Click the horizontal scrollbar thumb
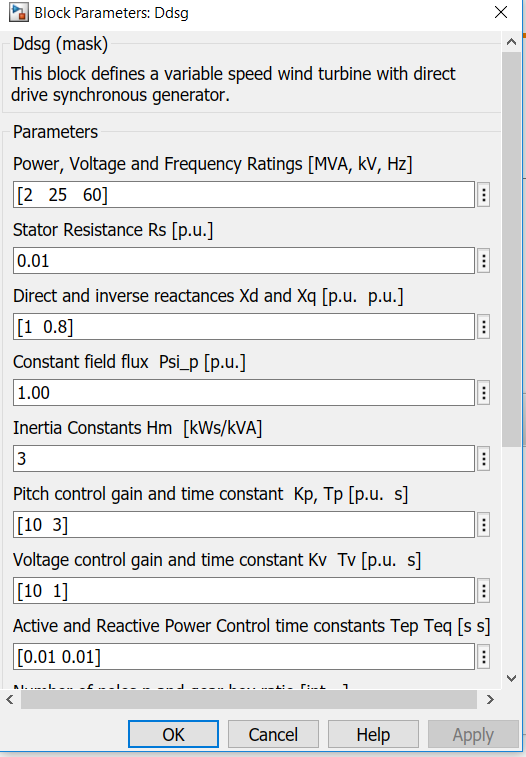Screen dimensions: 526x757 click(249, 700)
